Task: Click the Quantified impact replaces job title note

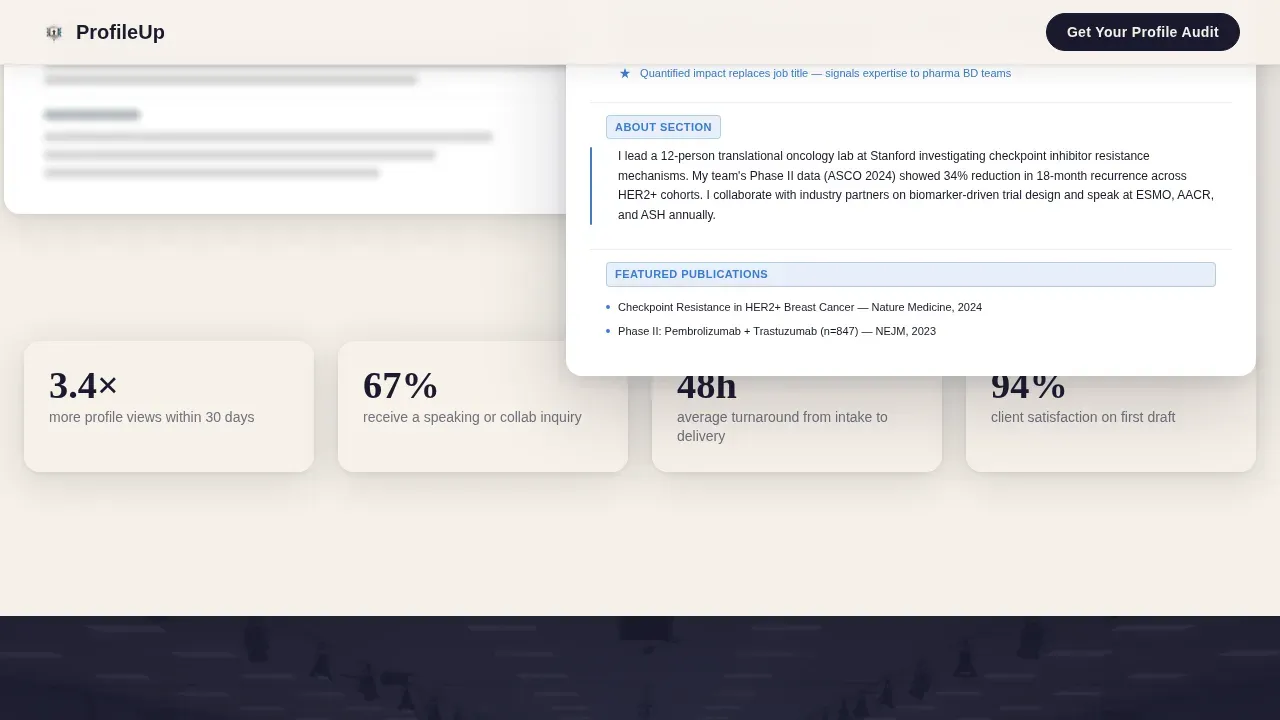Action: [x=825, y=73]
